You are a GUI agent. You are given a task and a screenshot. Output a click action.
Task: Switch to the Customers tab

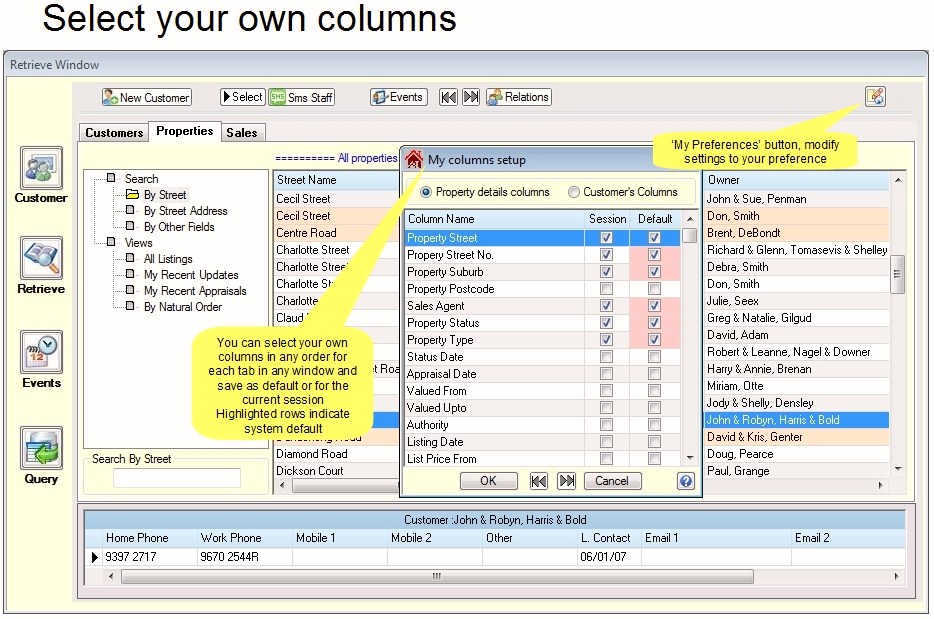click(x=113, y=132)
